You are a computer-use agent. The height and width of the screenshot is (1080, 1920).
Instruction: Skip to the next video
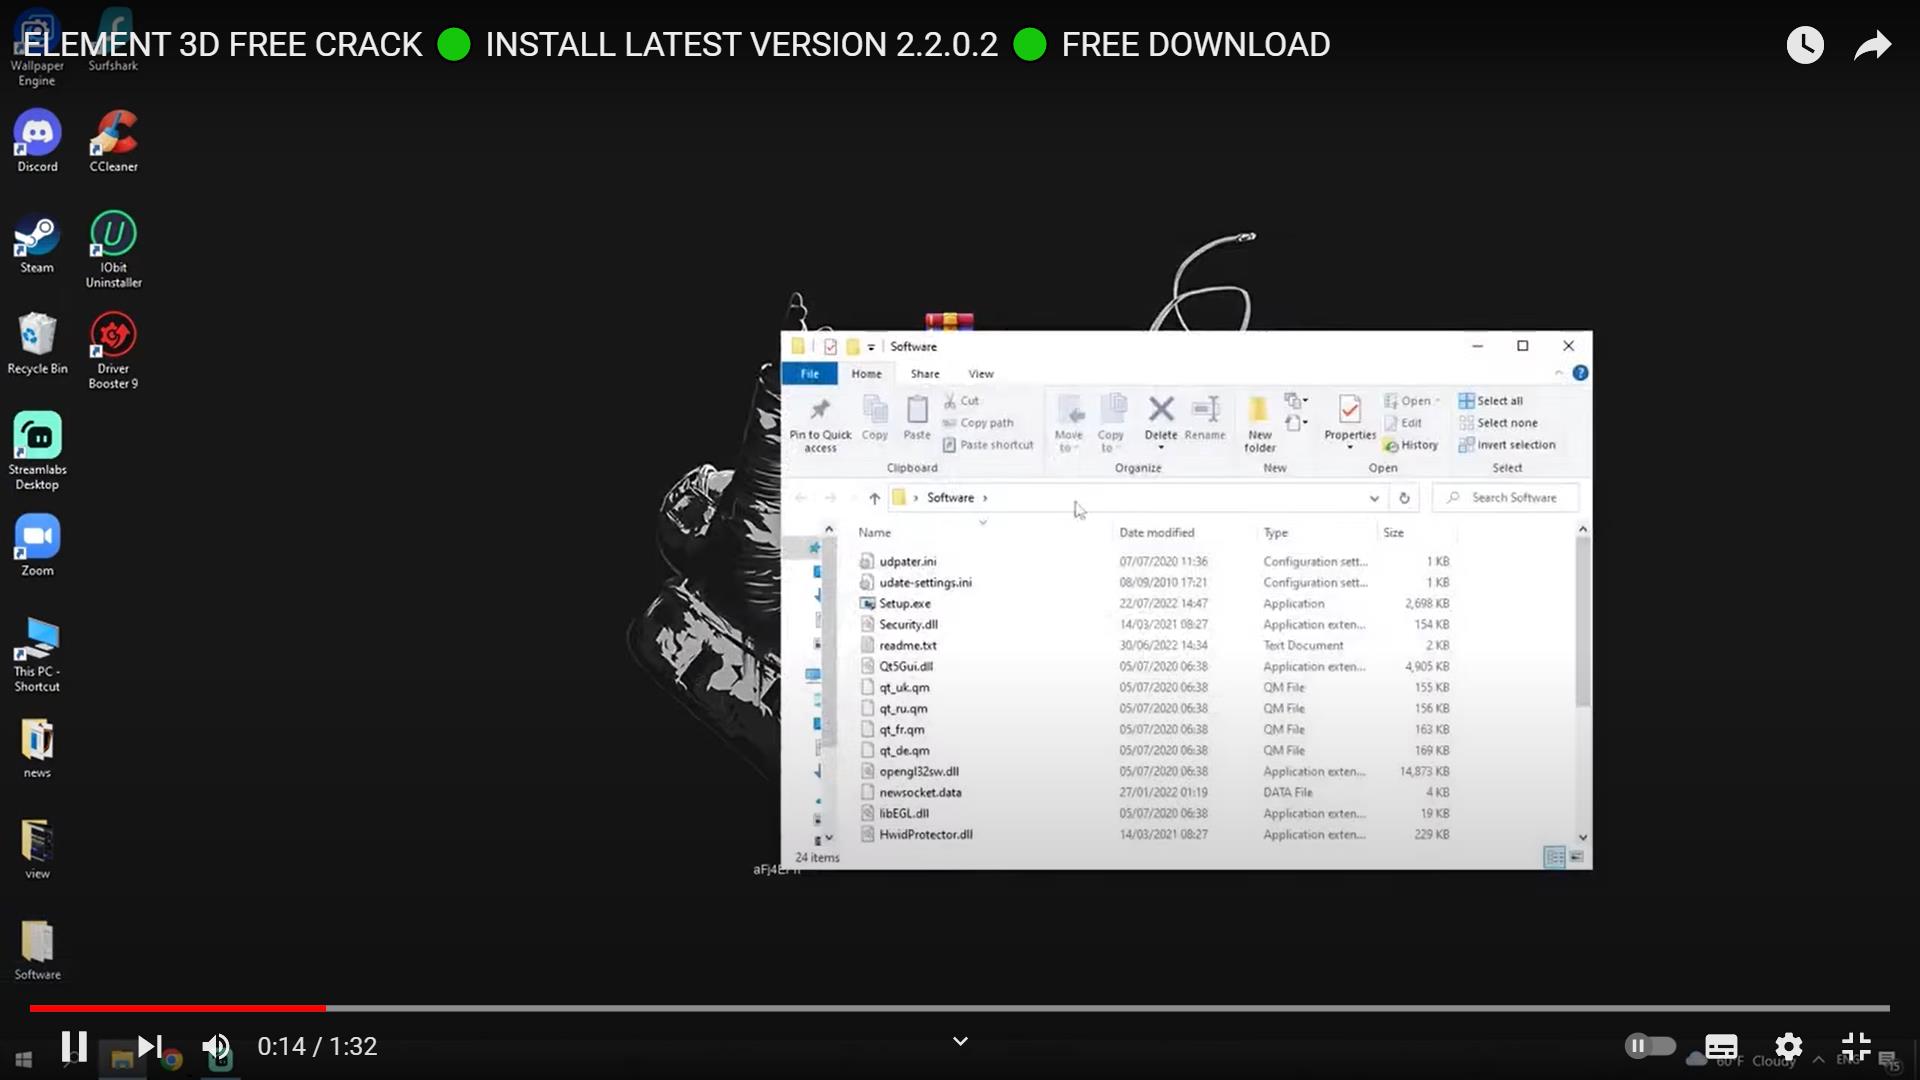point(150,1046)
